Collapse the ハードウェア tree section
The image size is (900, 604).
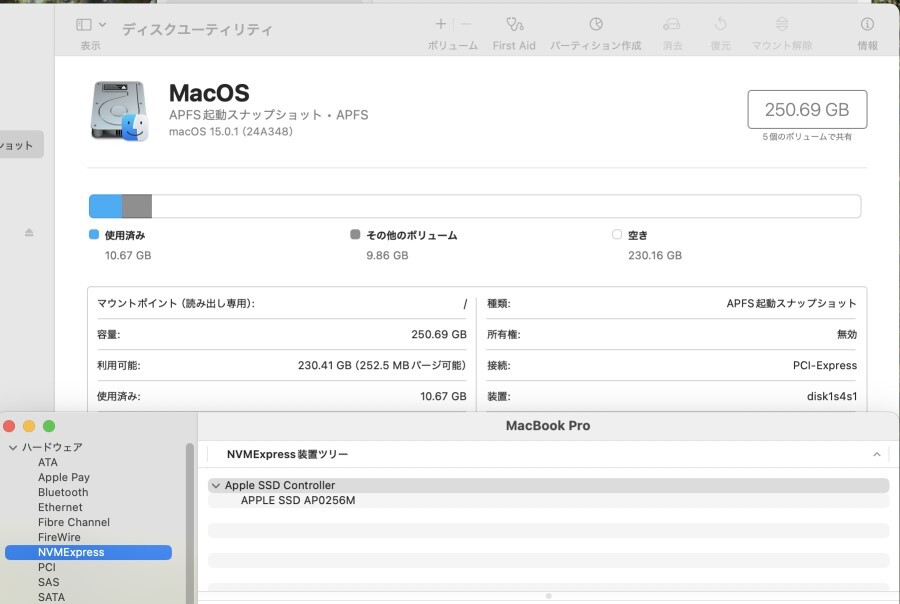[13, 447]
